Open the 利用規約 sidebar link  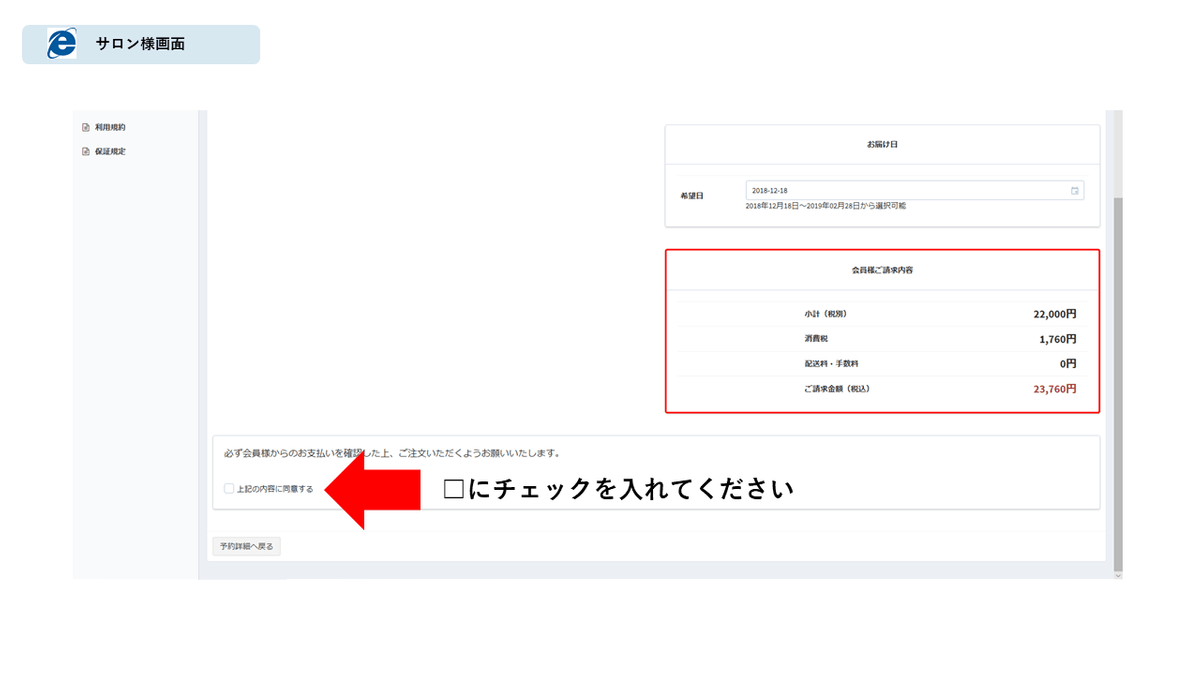point(110,127)
